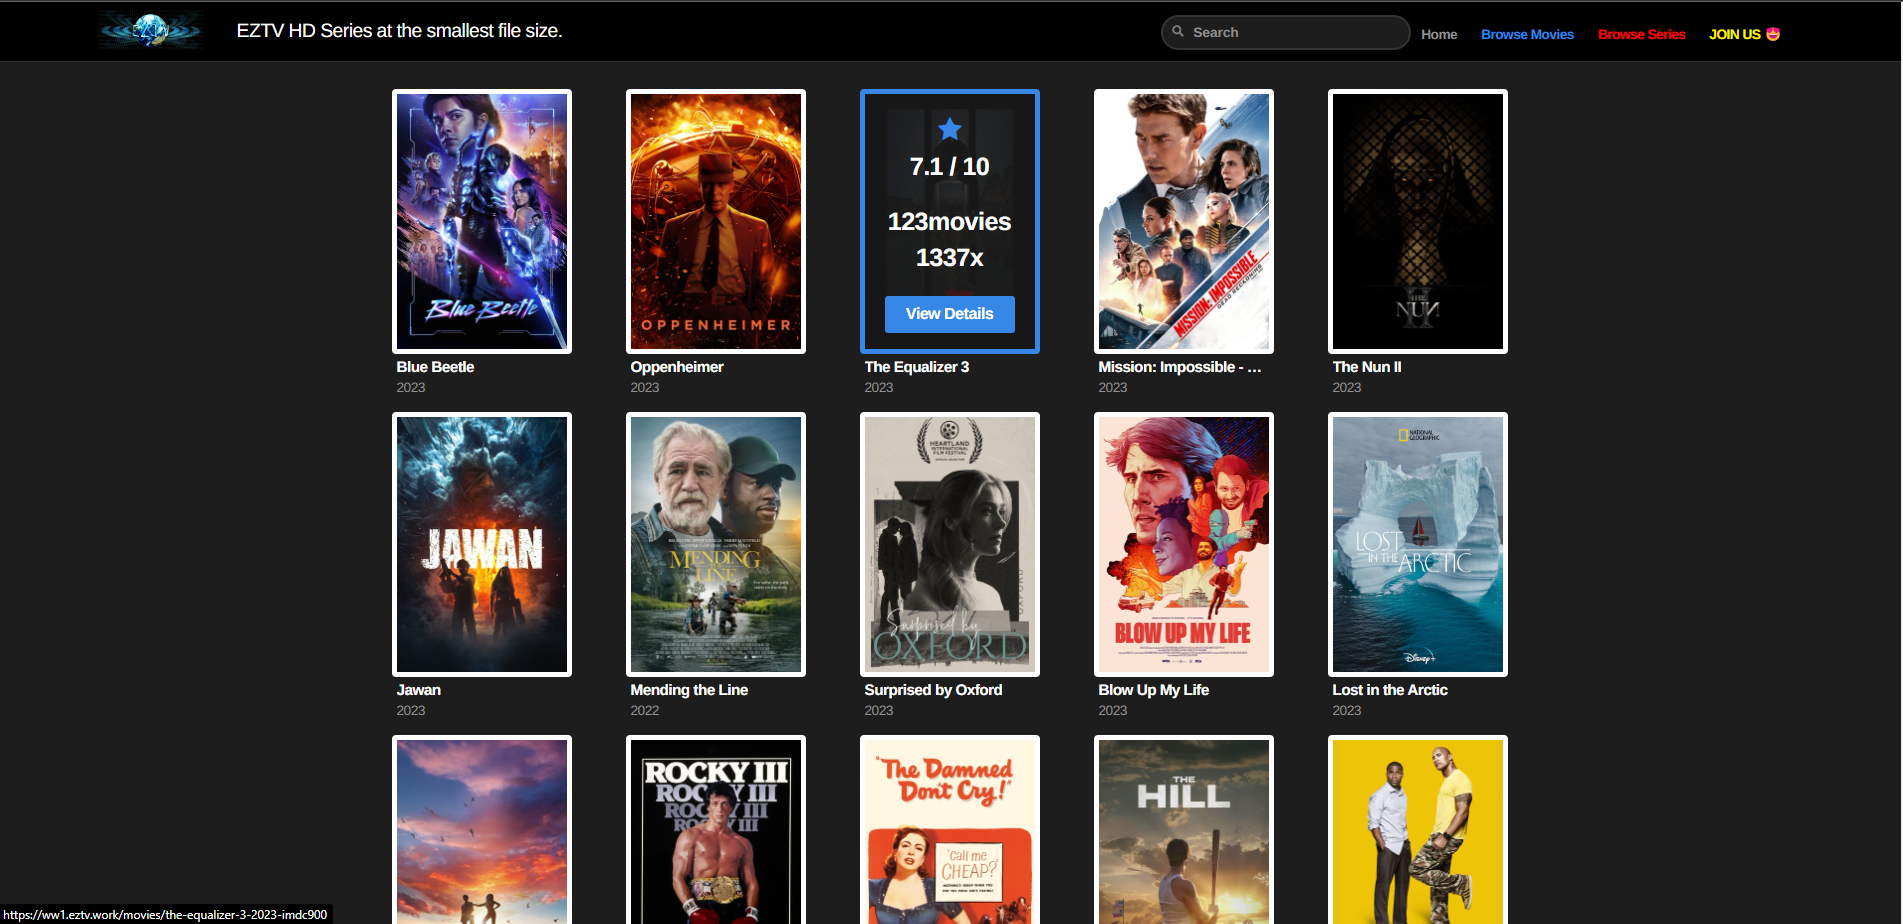Click the Jawan title link
This screenshot has height=924, width=1903.
coord(418,690)
